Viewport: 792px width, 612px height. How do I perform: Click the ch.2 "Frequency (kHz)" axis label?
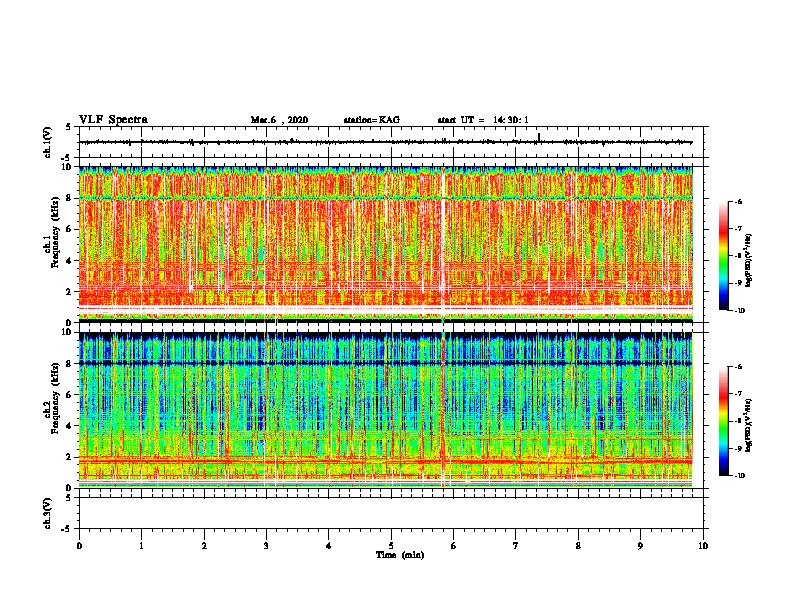[56, 399]
